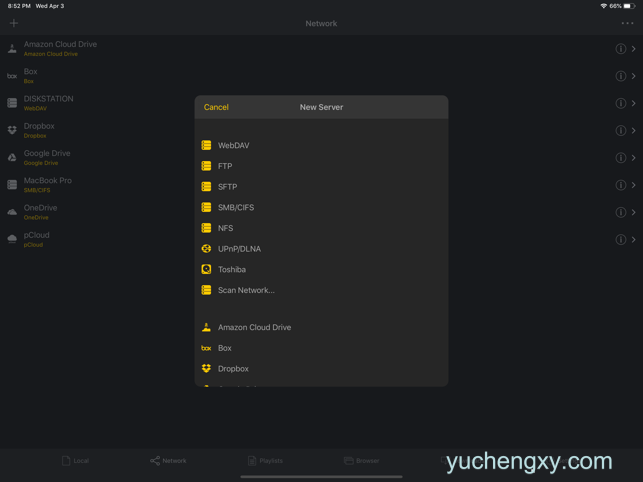Tap Cancel in the New Server dialog
643x482 pixels.
(x=216, y=107)
